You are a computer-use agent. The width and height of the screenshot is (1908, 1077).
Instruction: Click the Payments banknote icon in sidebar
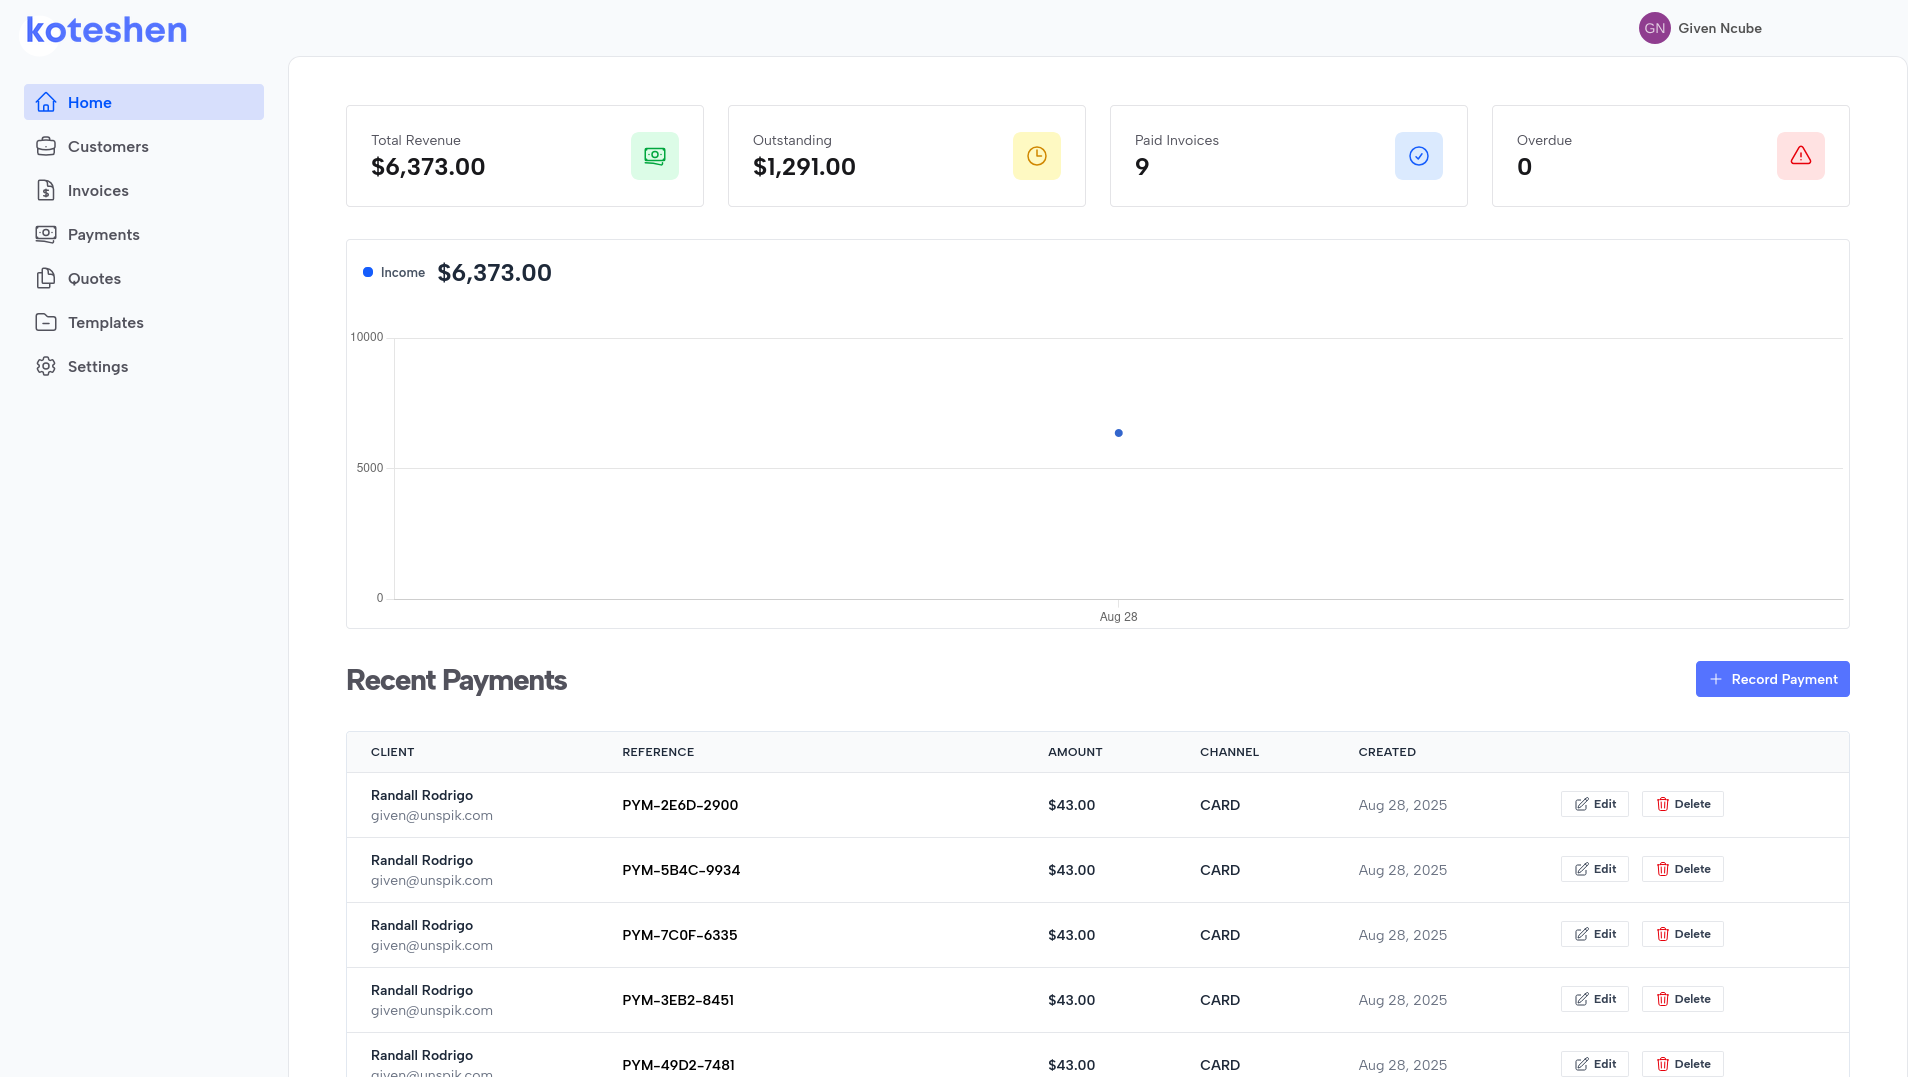tap(46, 234)
